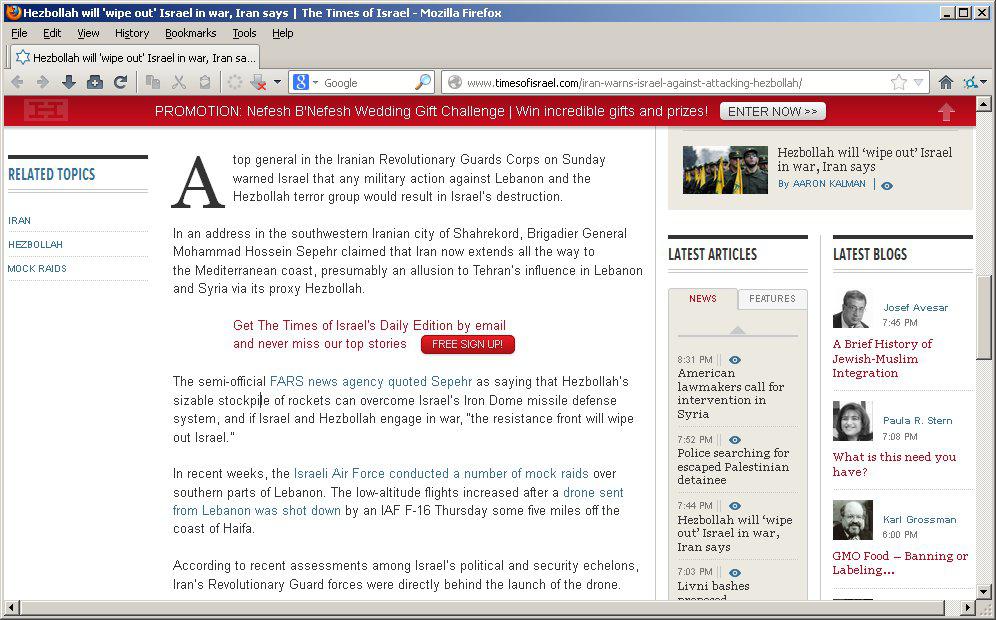Viewport: 996px width, 620px height.
Task: Click eye icon next to 7:44 PM
Action: coord(735,506)
